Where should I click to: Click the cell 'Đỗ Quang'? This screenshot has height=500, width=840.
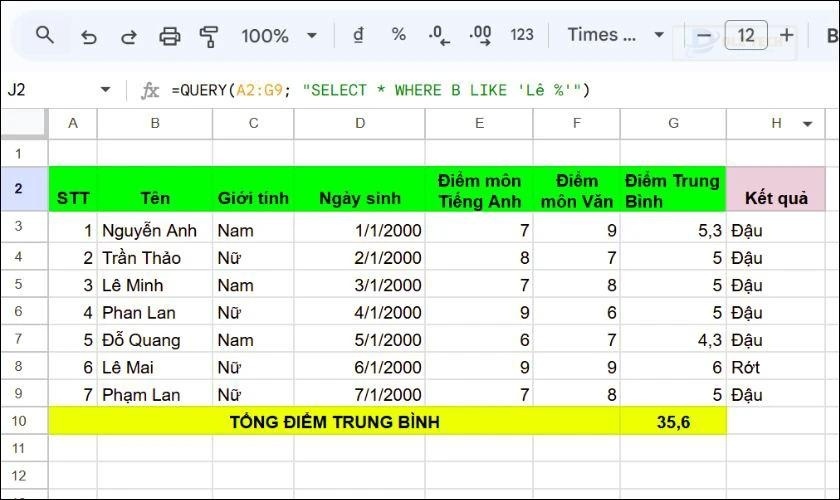(155, 340)
